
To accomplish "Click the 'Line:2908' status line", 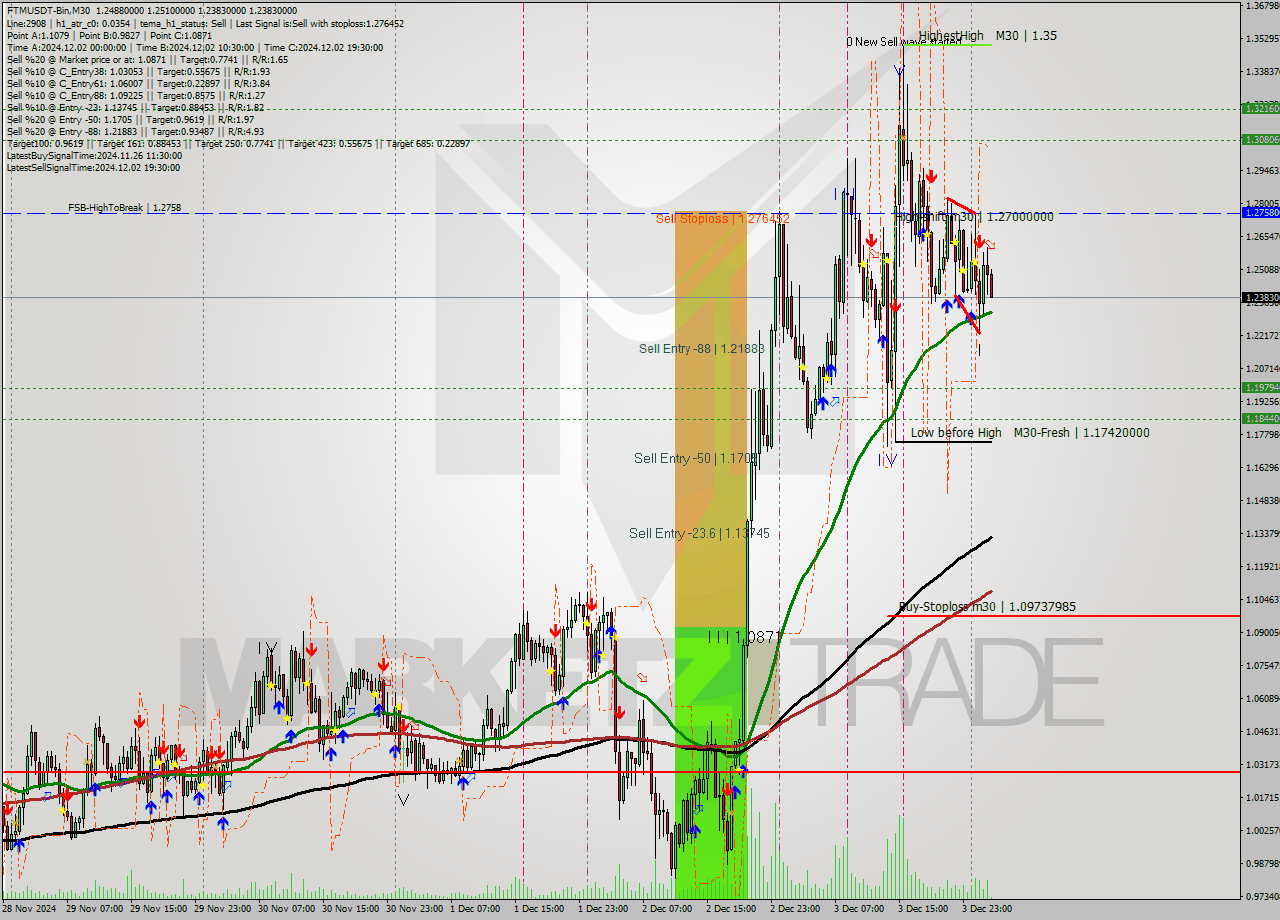I will [205, 23].
